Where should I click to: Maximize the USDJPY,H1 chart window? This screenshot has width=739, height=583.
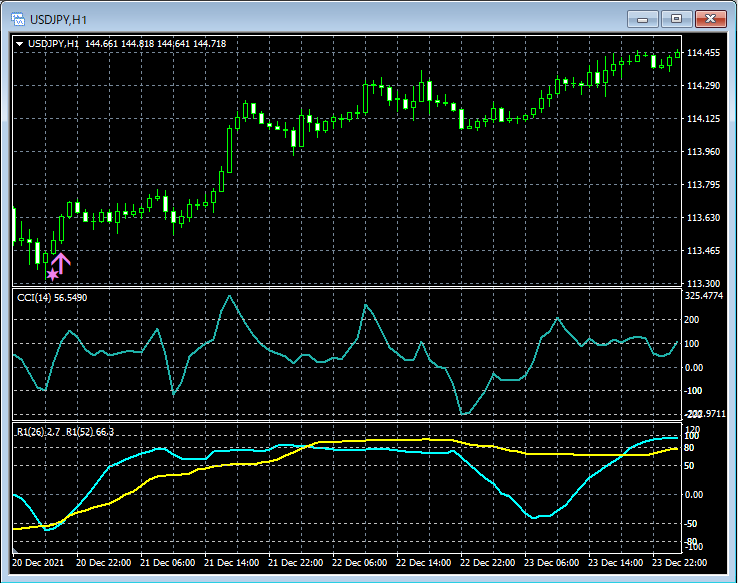click(x=676, y=18)
